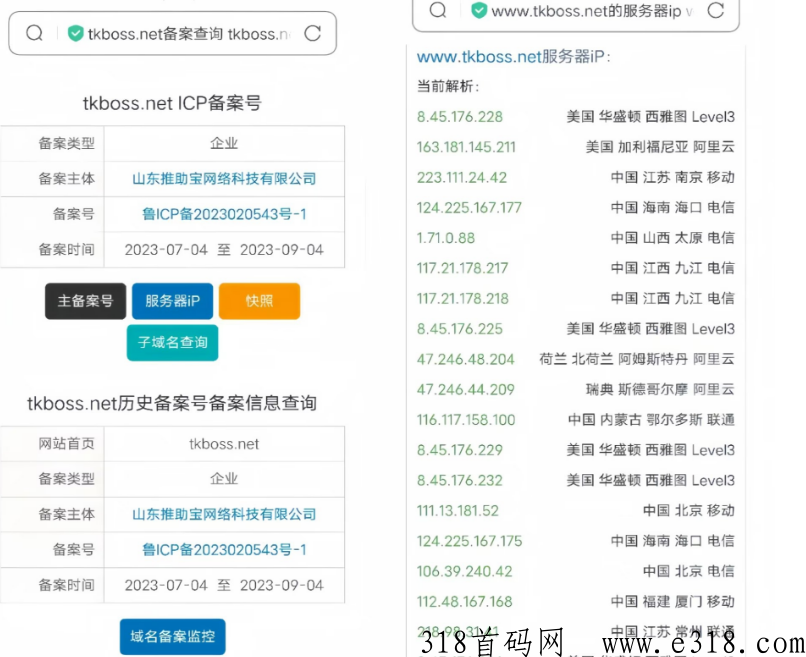Select IP address 8.45.176.229
Screen dimensions: 806x657
(460, 450)
